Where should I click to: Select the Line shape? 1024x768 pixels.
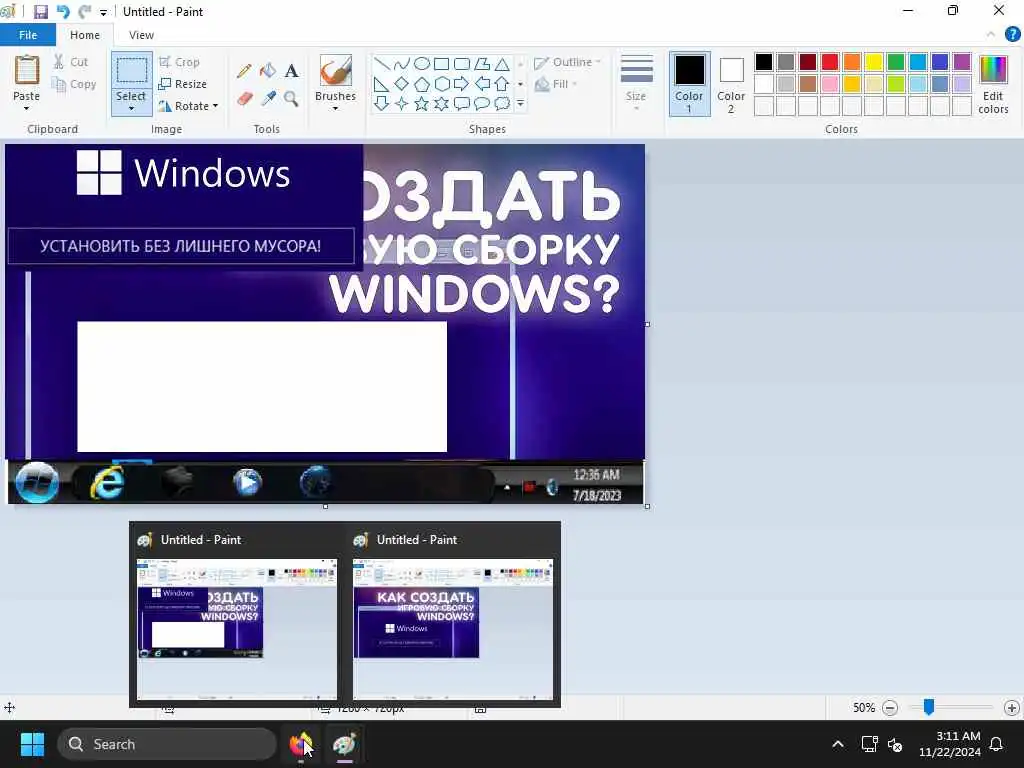pos(382,64)
